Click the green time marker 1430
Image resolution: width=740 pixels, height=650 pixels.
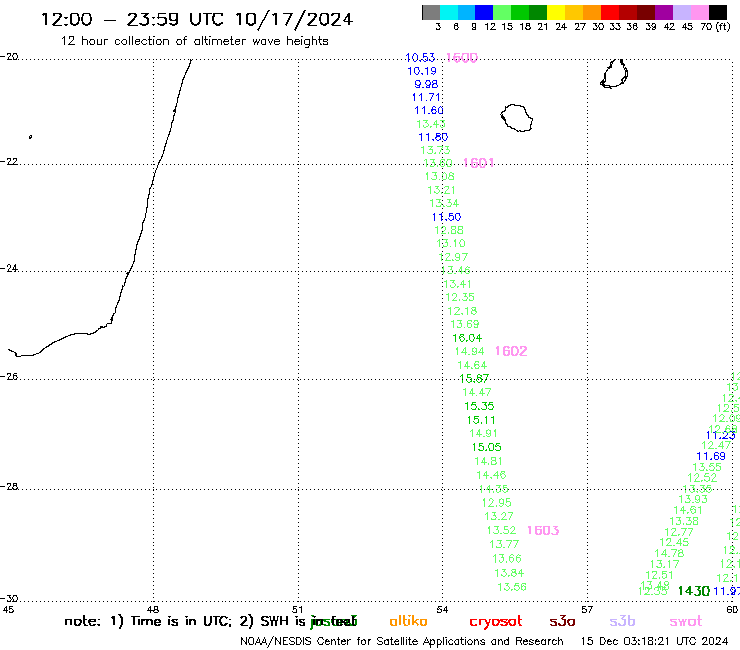pos(694,591)
